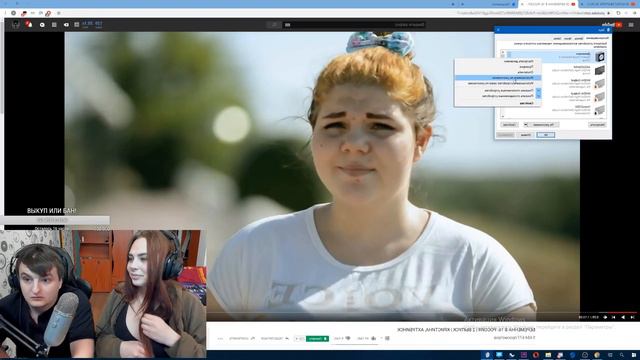The height and width of the screenshot is (360, 640).
Task: Open the YouTube hamburger guide menu
Action: (x=631, y=24)
